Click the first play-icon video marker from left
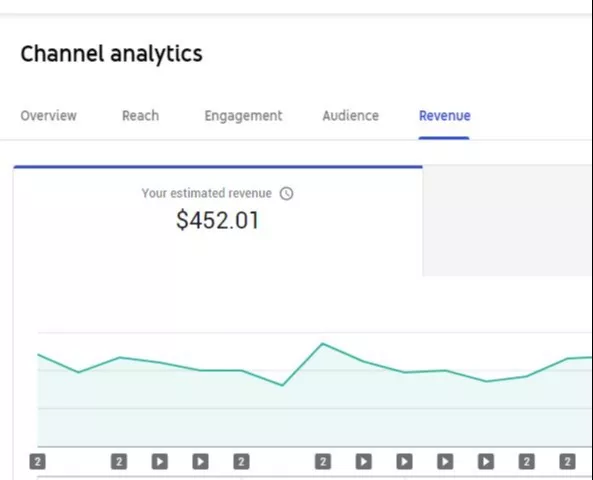 (160, 461)
